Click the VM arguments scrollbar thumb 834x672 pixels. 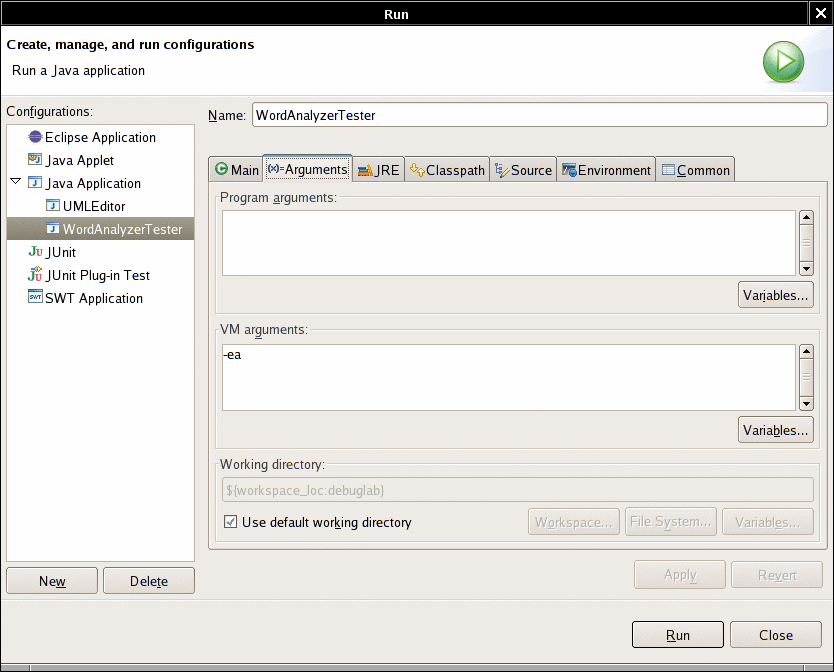[x=806, y=377]
